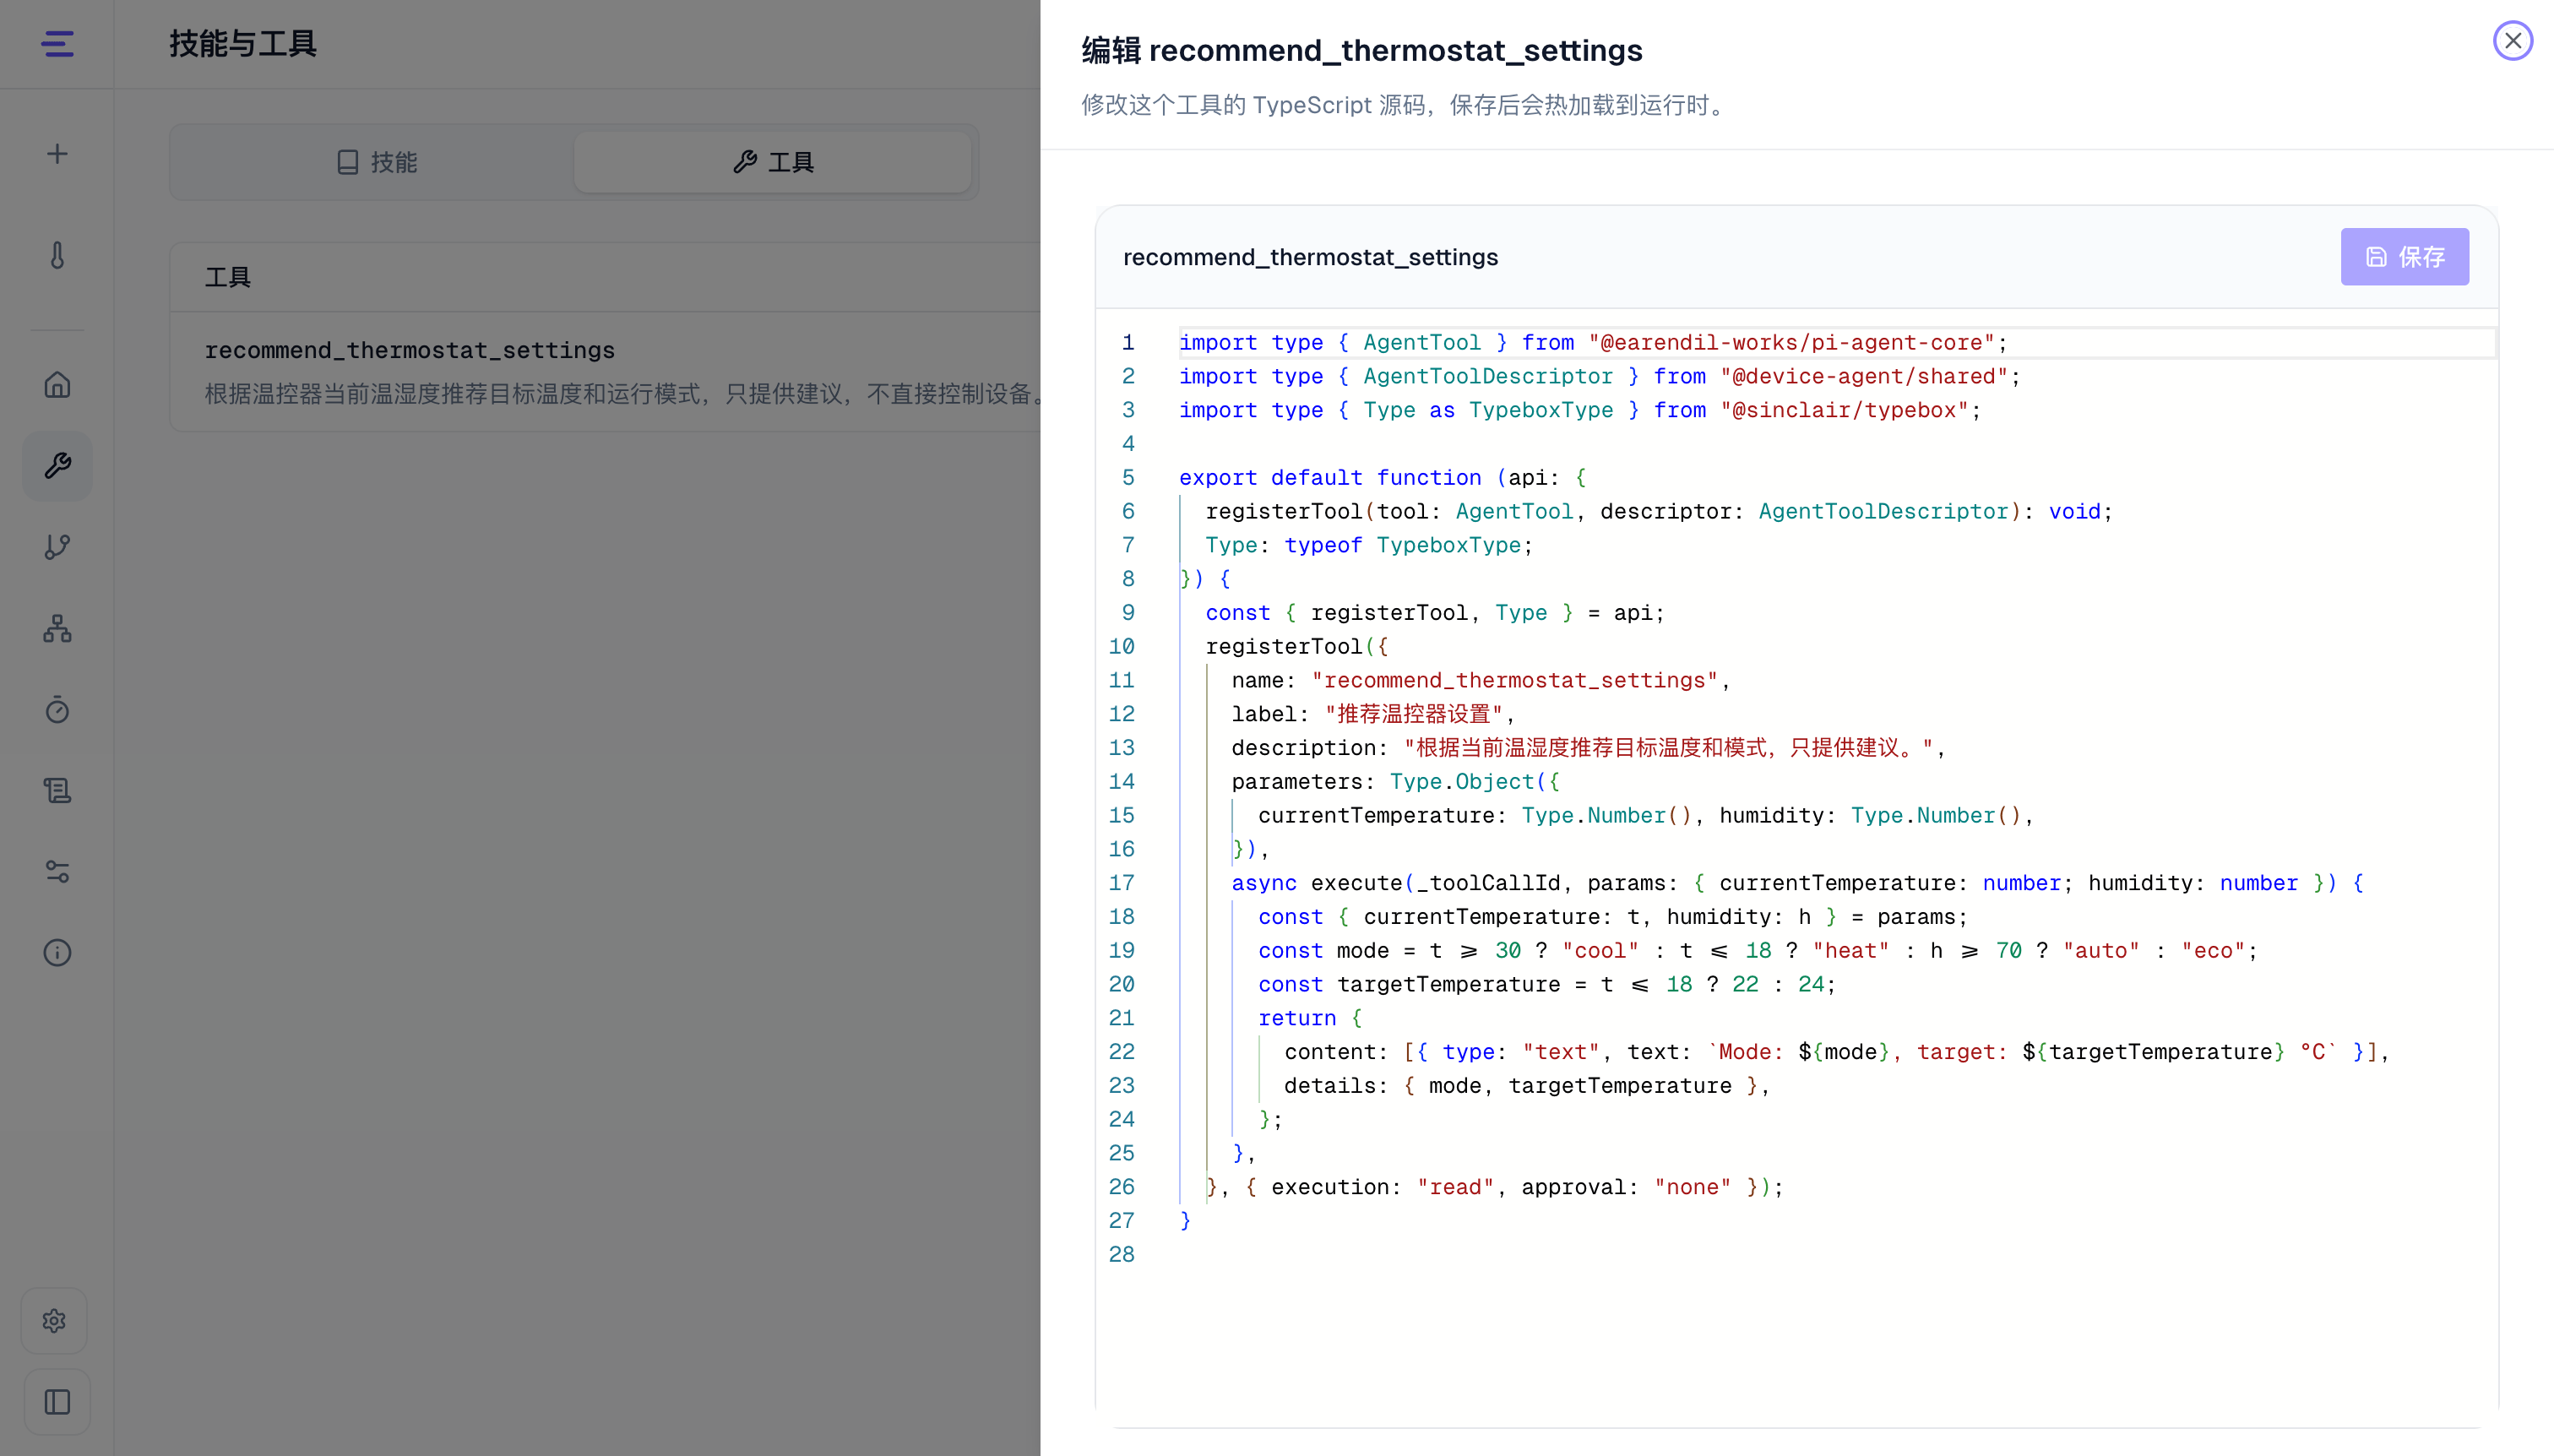Open the hamburger menu icon
The image size is (2554, 1456).
point(57,44)
